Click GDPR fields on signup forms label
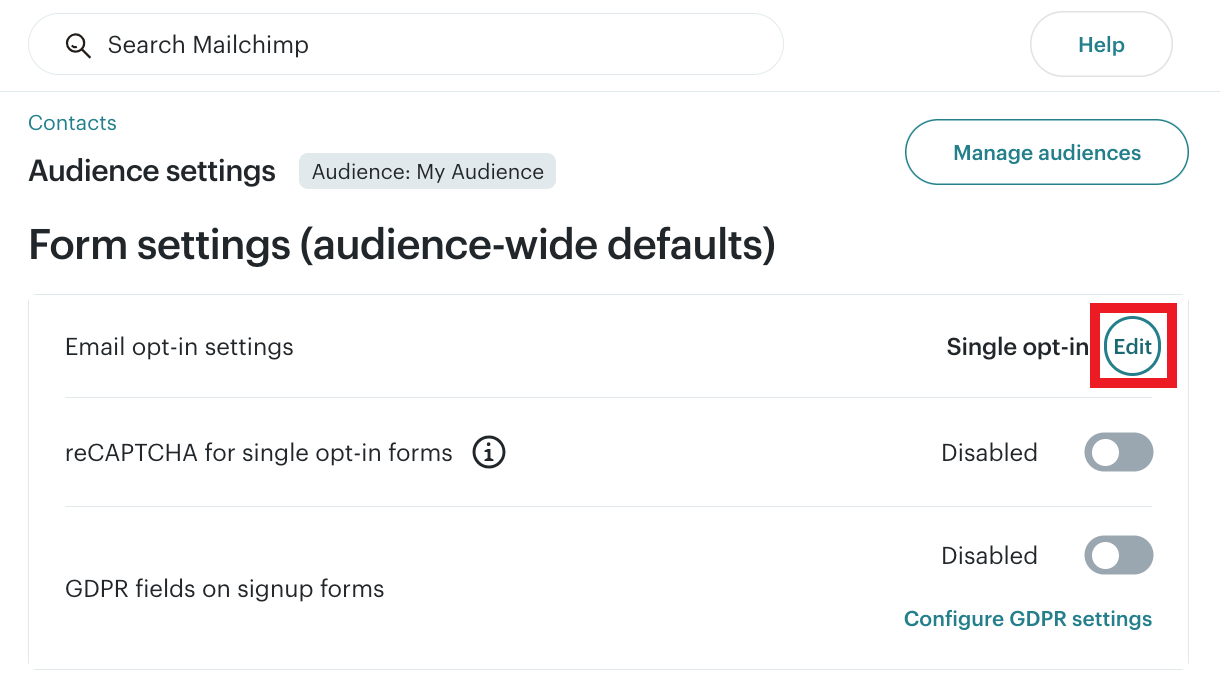This screenshot has width=1220, height=699. [x=225, y=589]
